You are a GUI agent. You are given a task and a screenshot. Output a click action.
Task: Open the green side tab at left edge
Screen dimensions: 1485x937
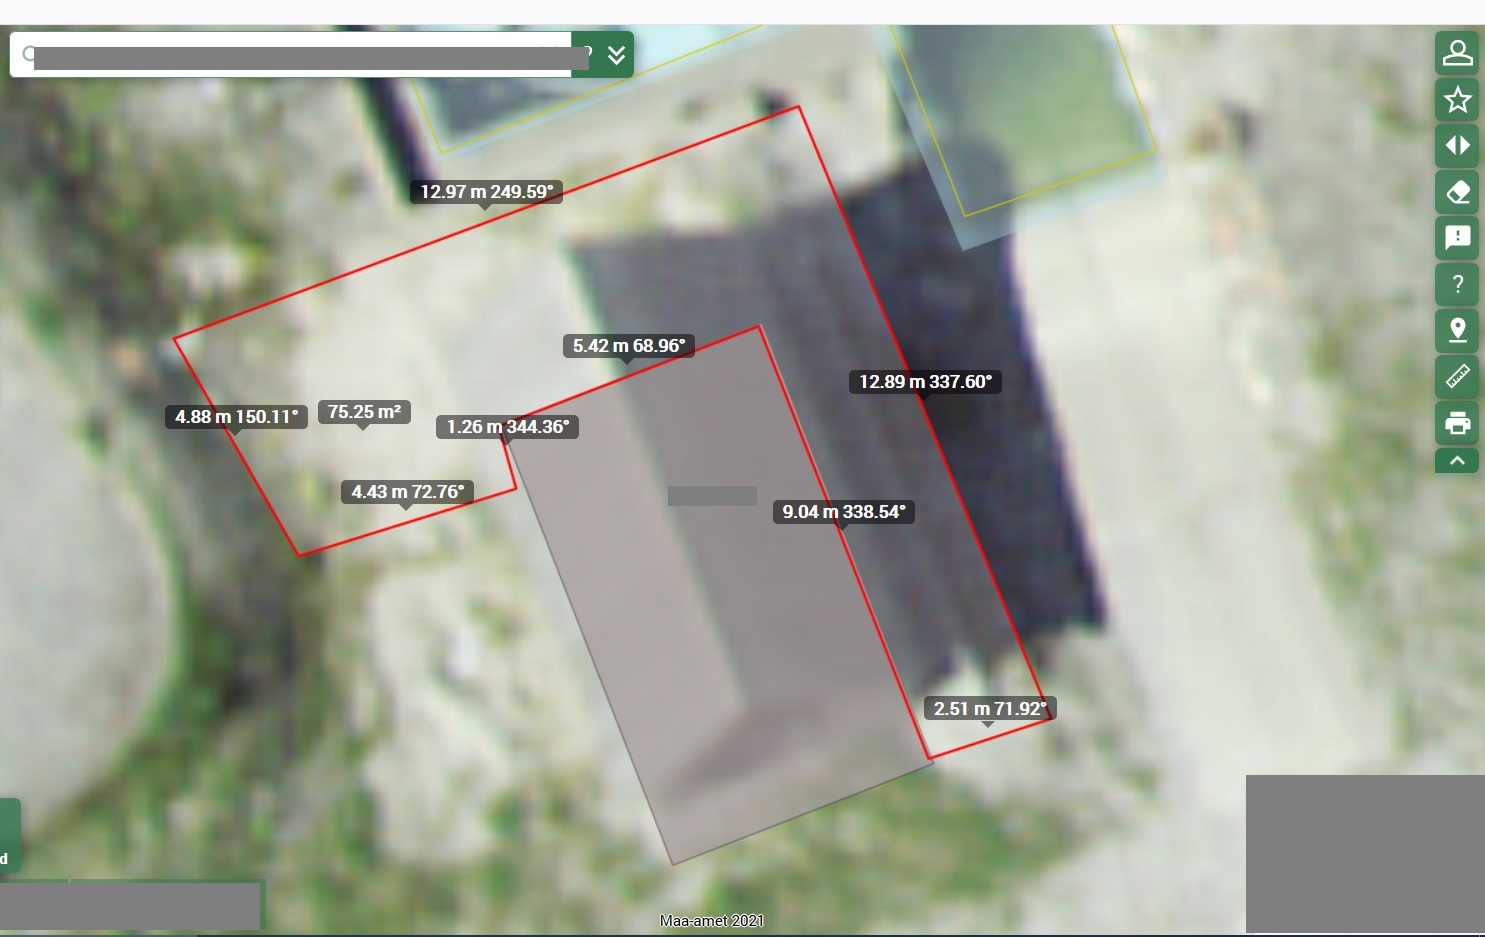coord(8,835)
